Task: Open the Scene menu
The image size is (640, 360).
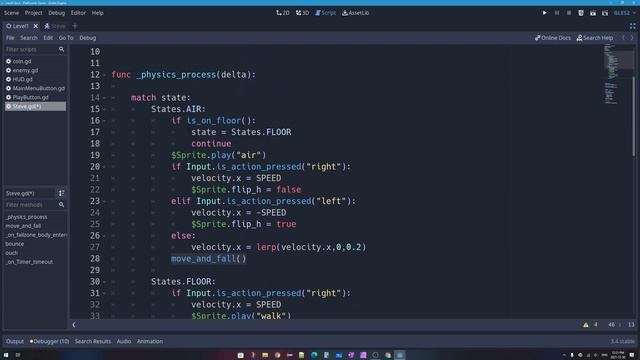Action: pos(11,13)
